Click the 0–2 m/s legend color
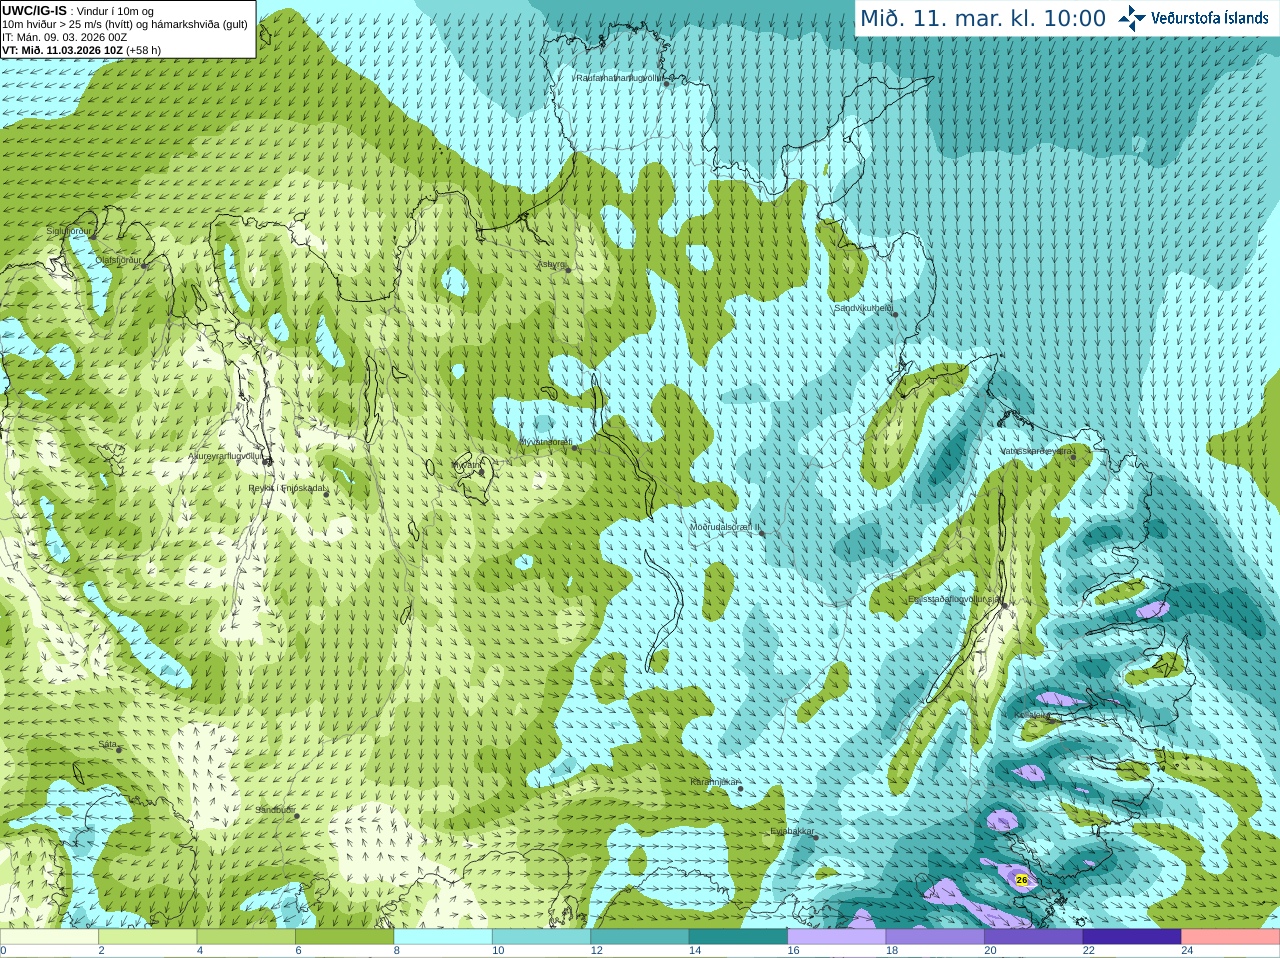 pos(49,937)
